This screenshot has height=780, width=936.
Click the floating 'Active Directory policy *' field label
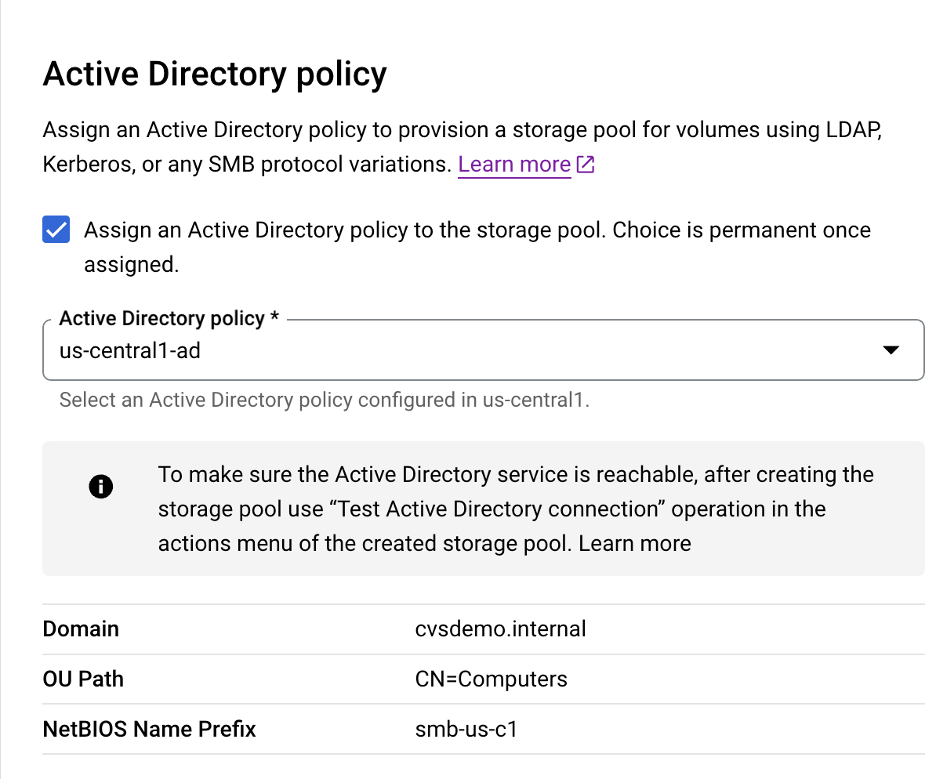168,319
